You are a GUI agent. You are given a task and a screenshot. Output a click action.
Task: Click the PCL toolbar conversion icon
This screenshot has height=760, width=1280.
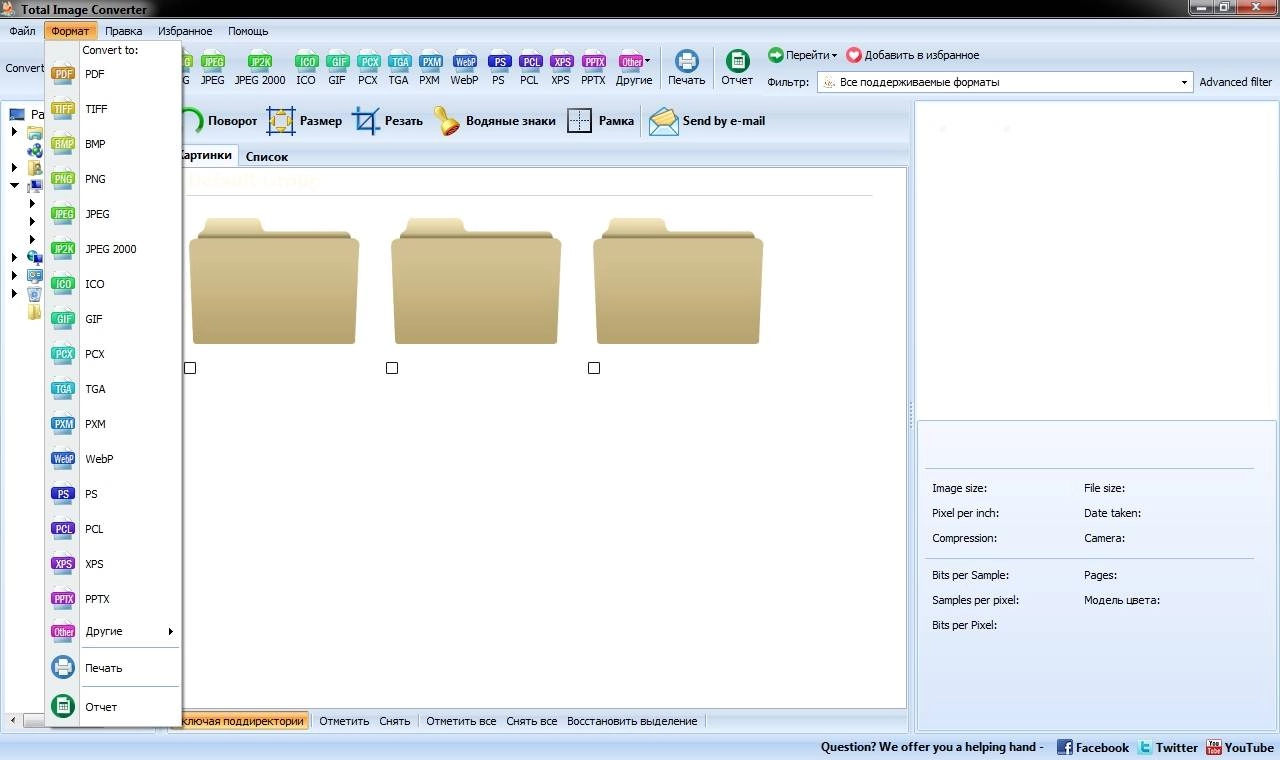point(529,68)
